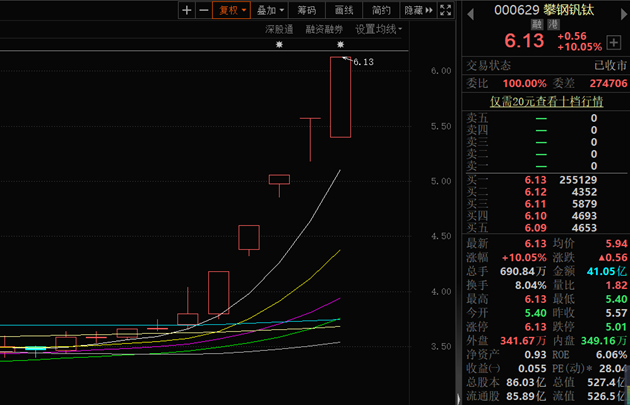Click the minus zoom-out chart icon

click(x=204, y=10)
